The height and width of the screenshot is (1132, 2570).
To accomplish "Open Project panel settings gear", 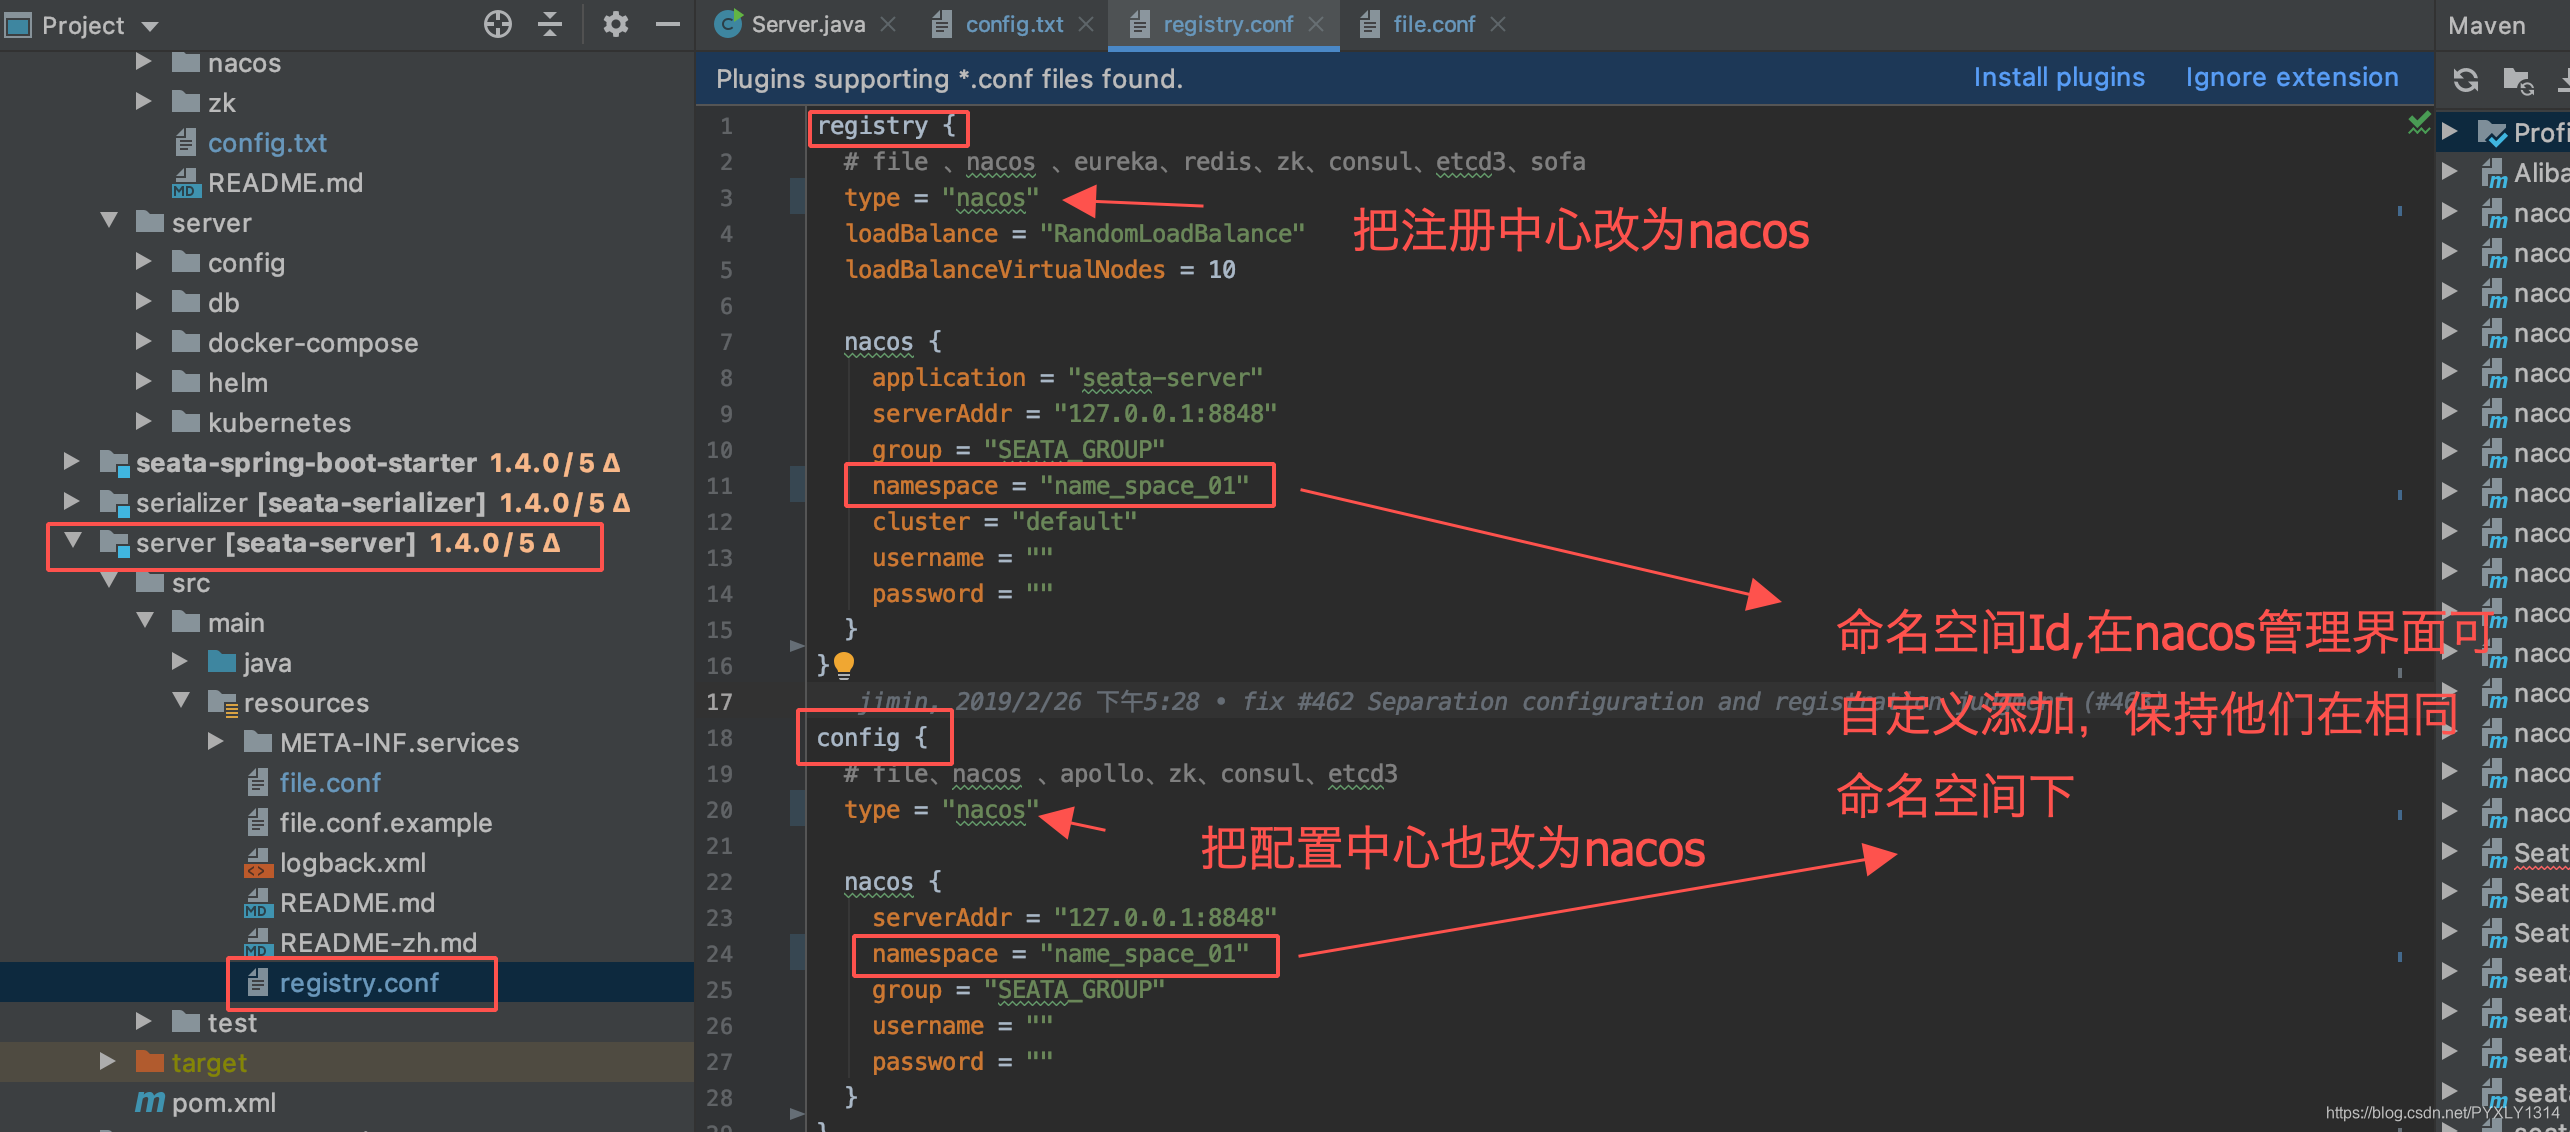I will click(x=615, y=24).
